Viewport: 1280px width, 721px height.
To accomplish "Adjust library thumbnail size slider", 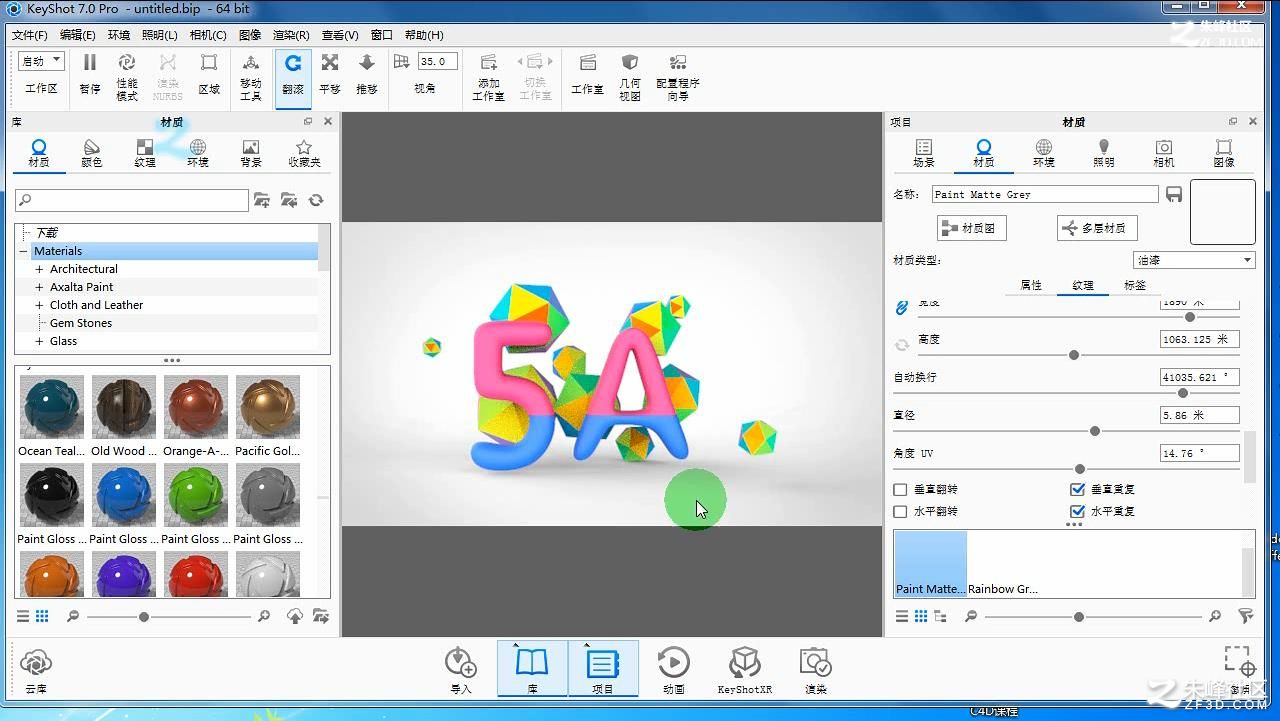I will (x=144, y=617).
